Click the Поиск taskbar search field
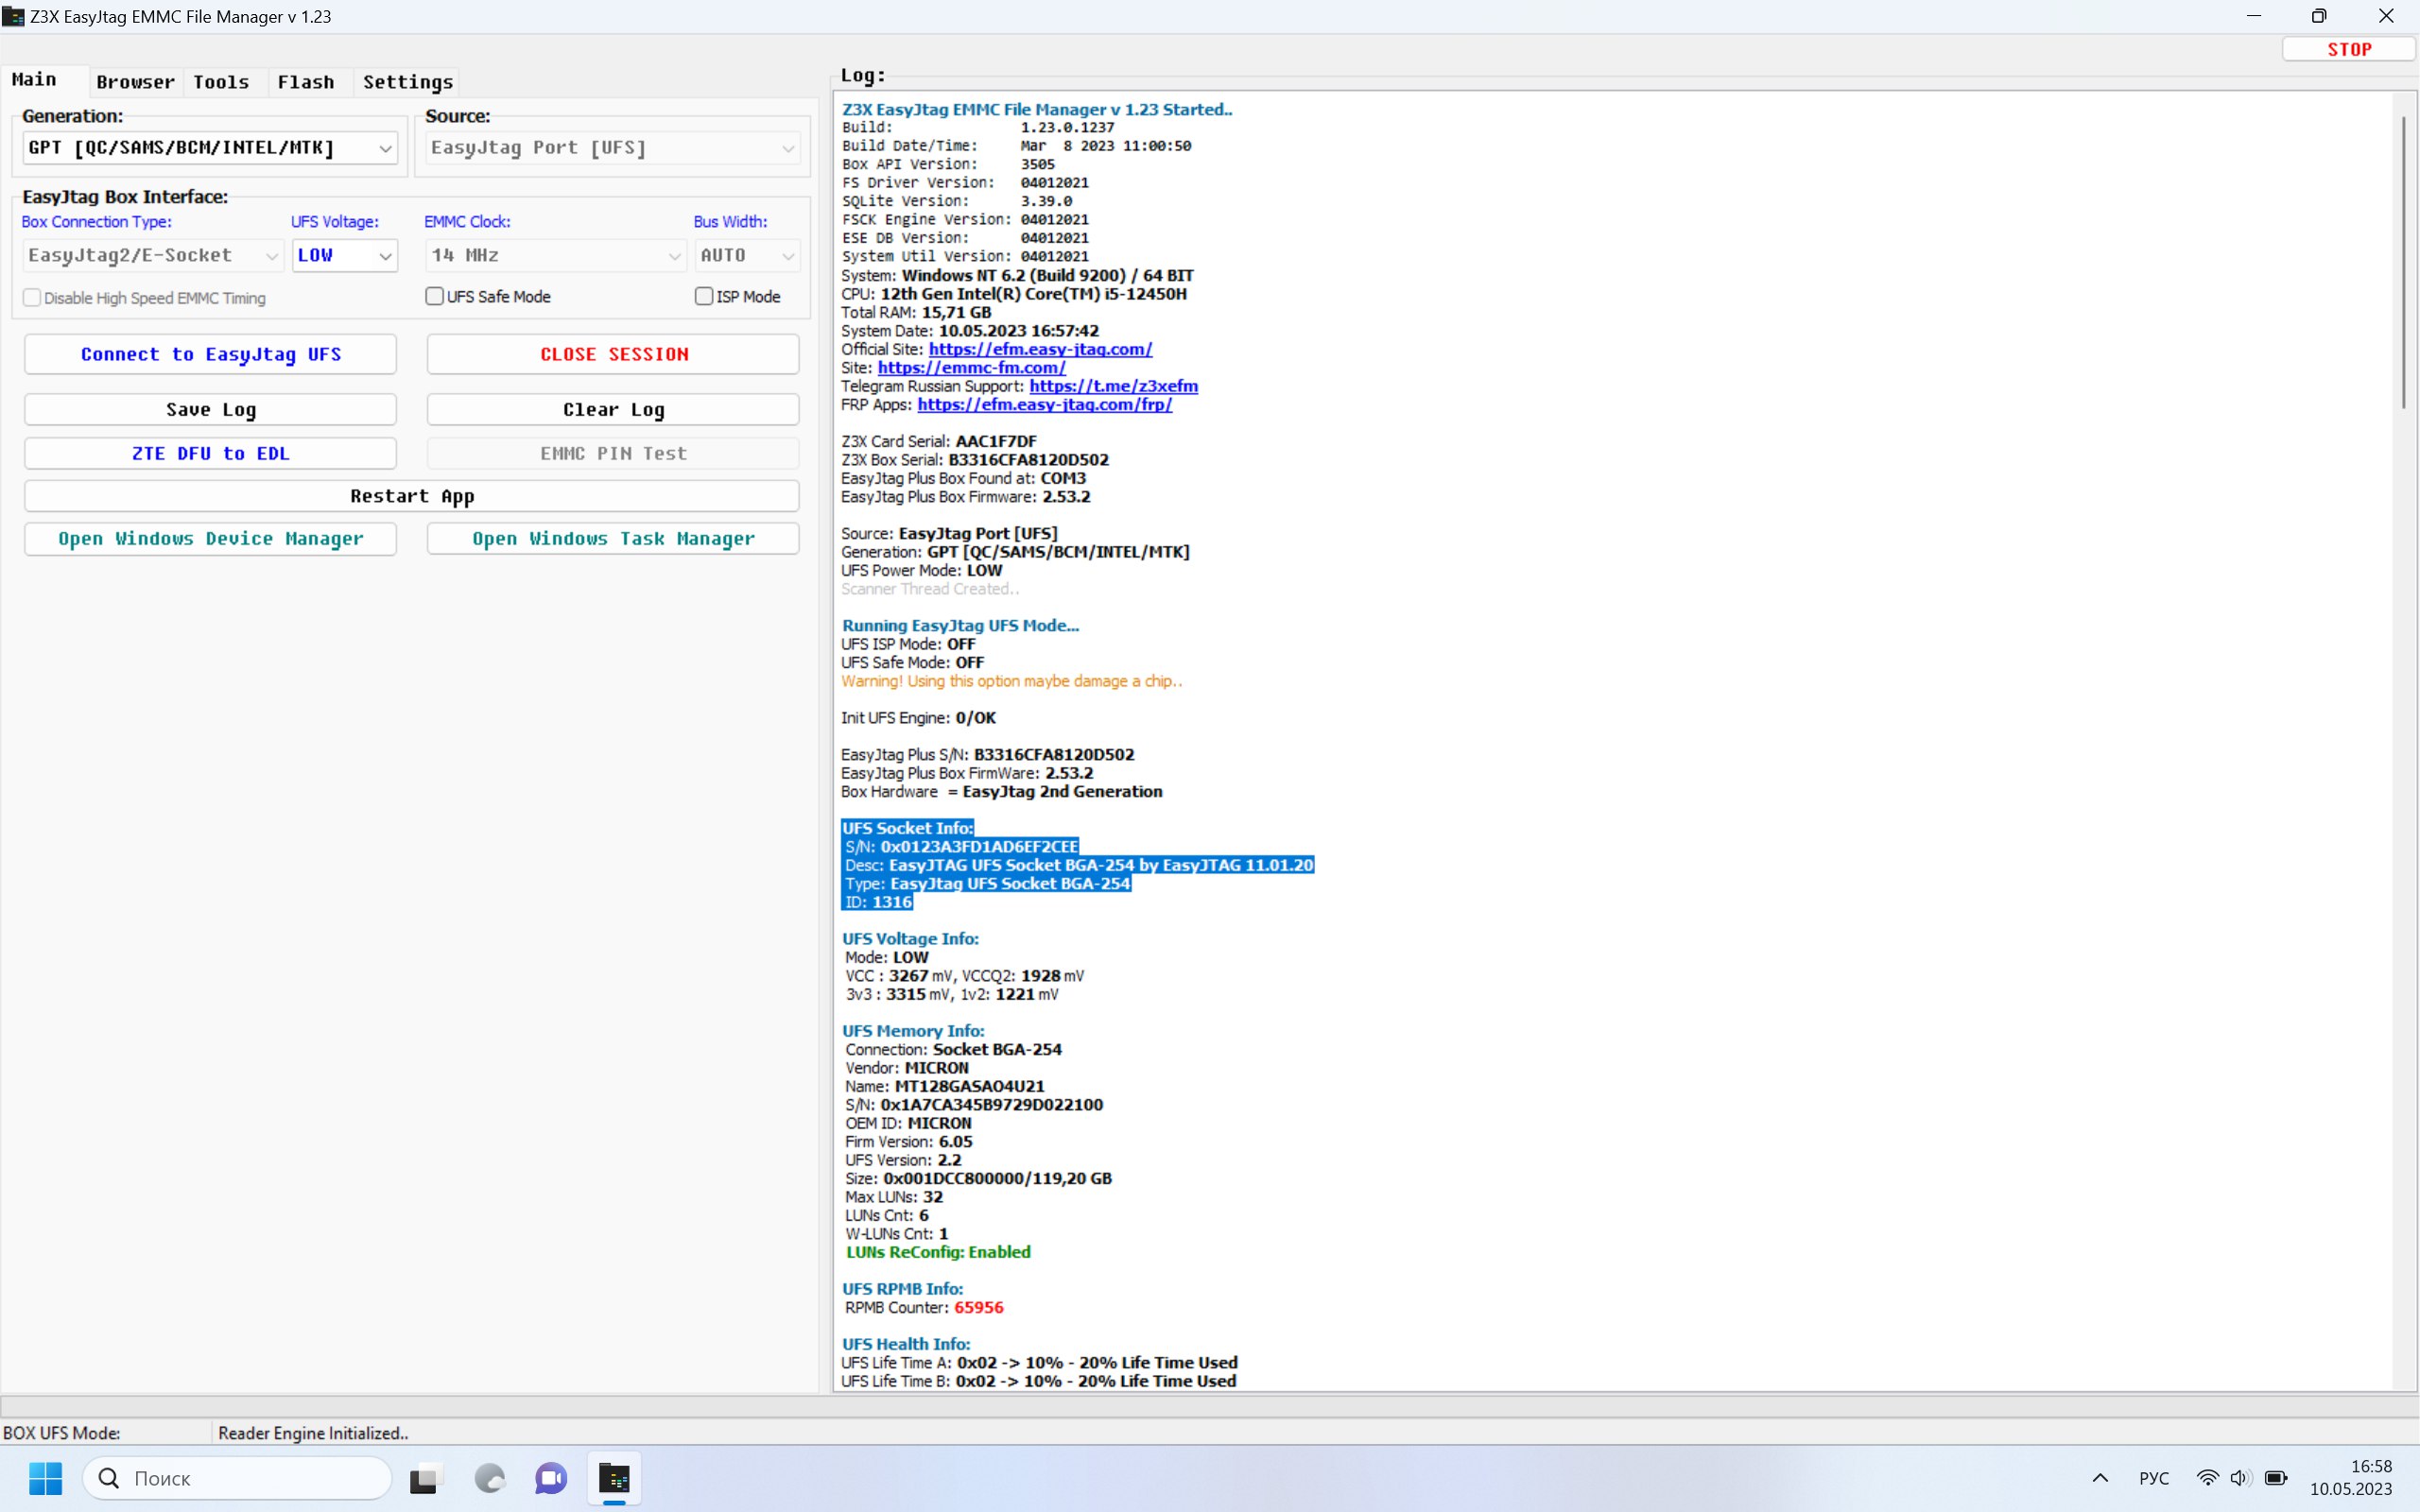 [237, 1478]
